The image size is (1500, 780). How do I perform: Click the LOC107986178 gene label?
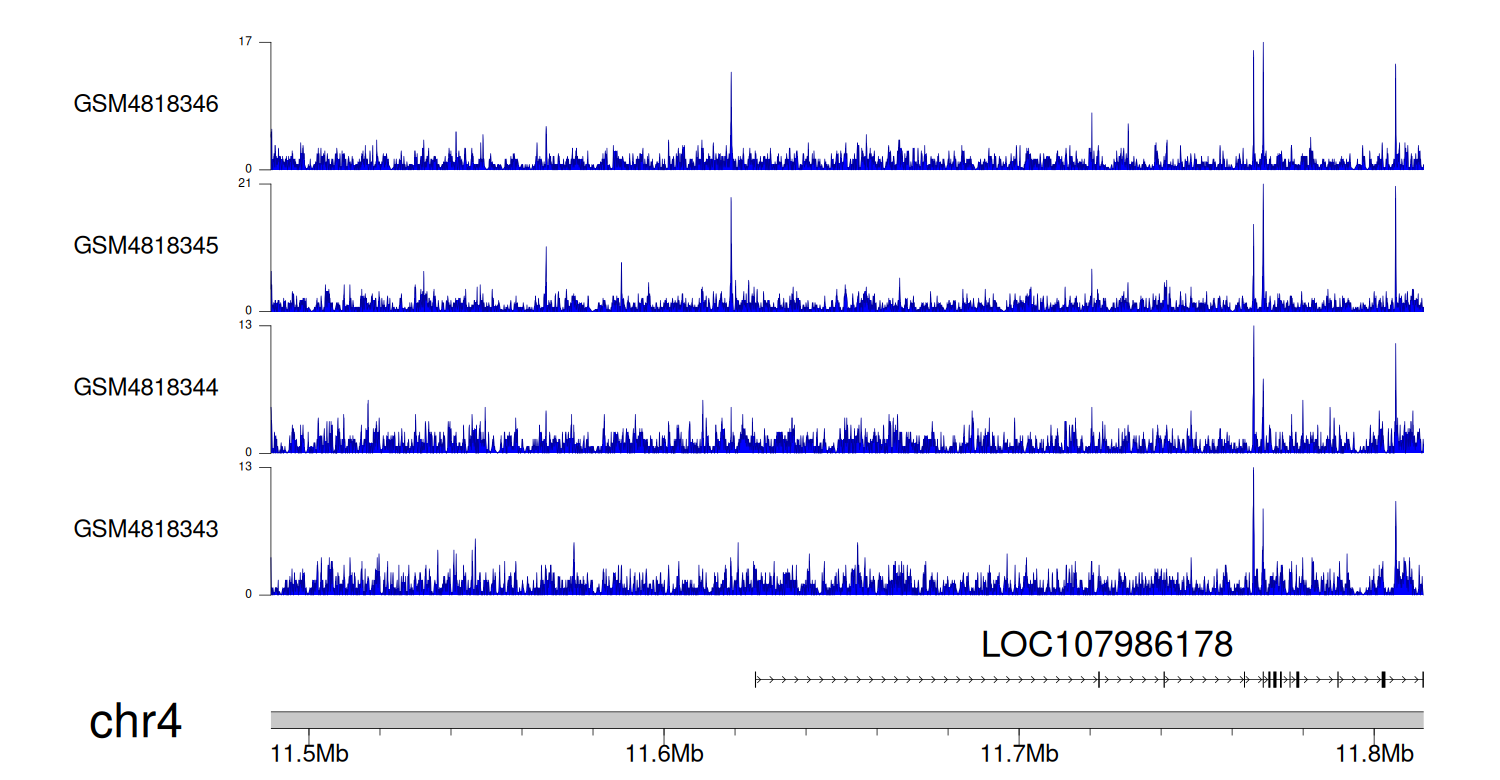(x=1107, y=645)
